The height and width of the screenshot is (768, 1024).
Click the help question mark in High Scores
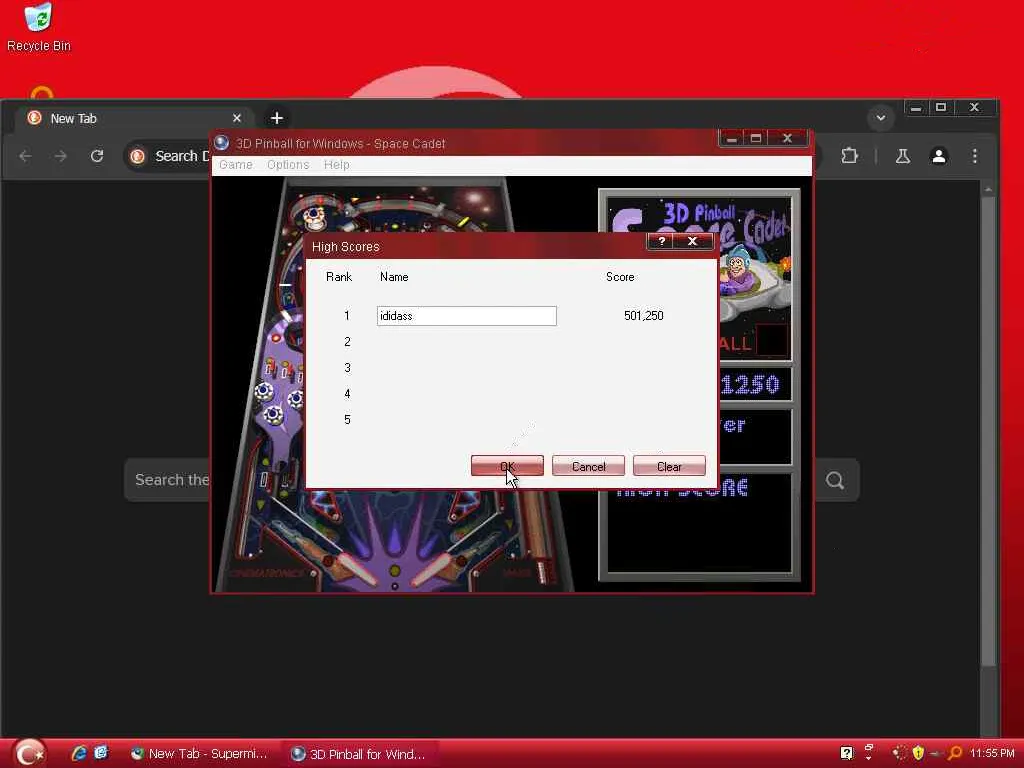[662, 242]
